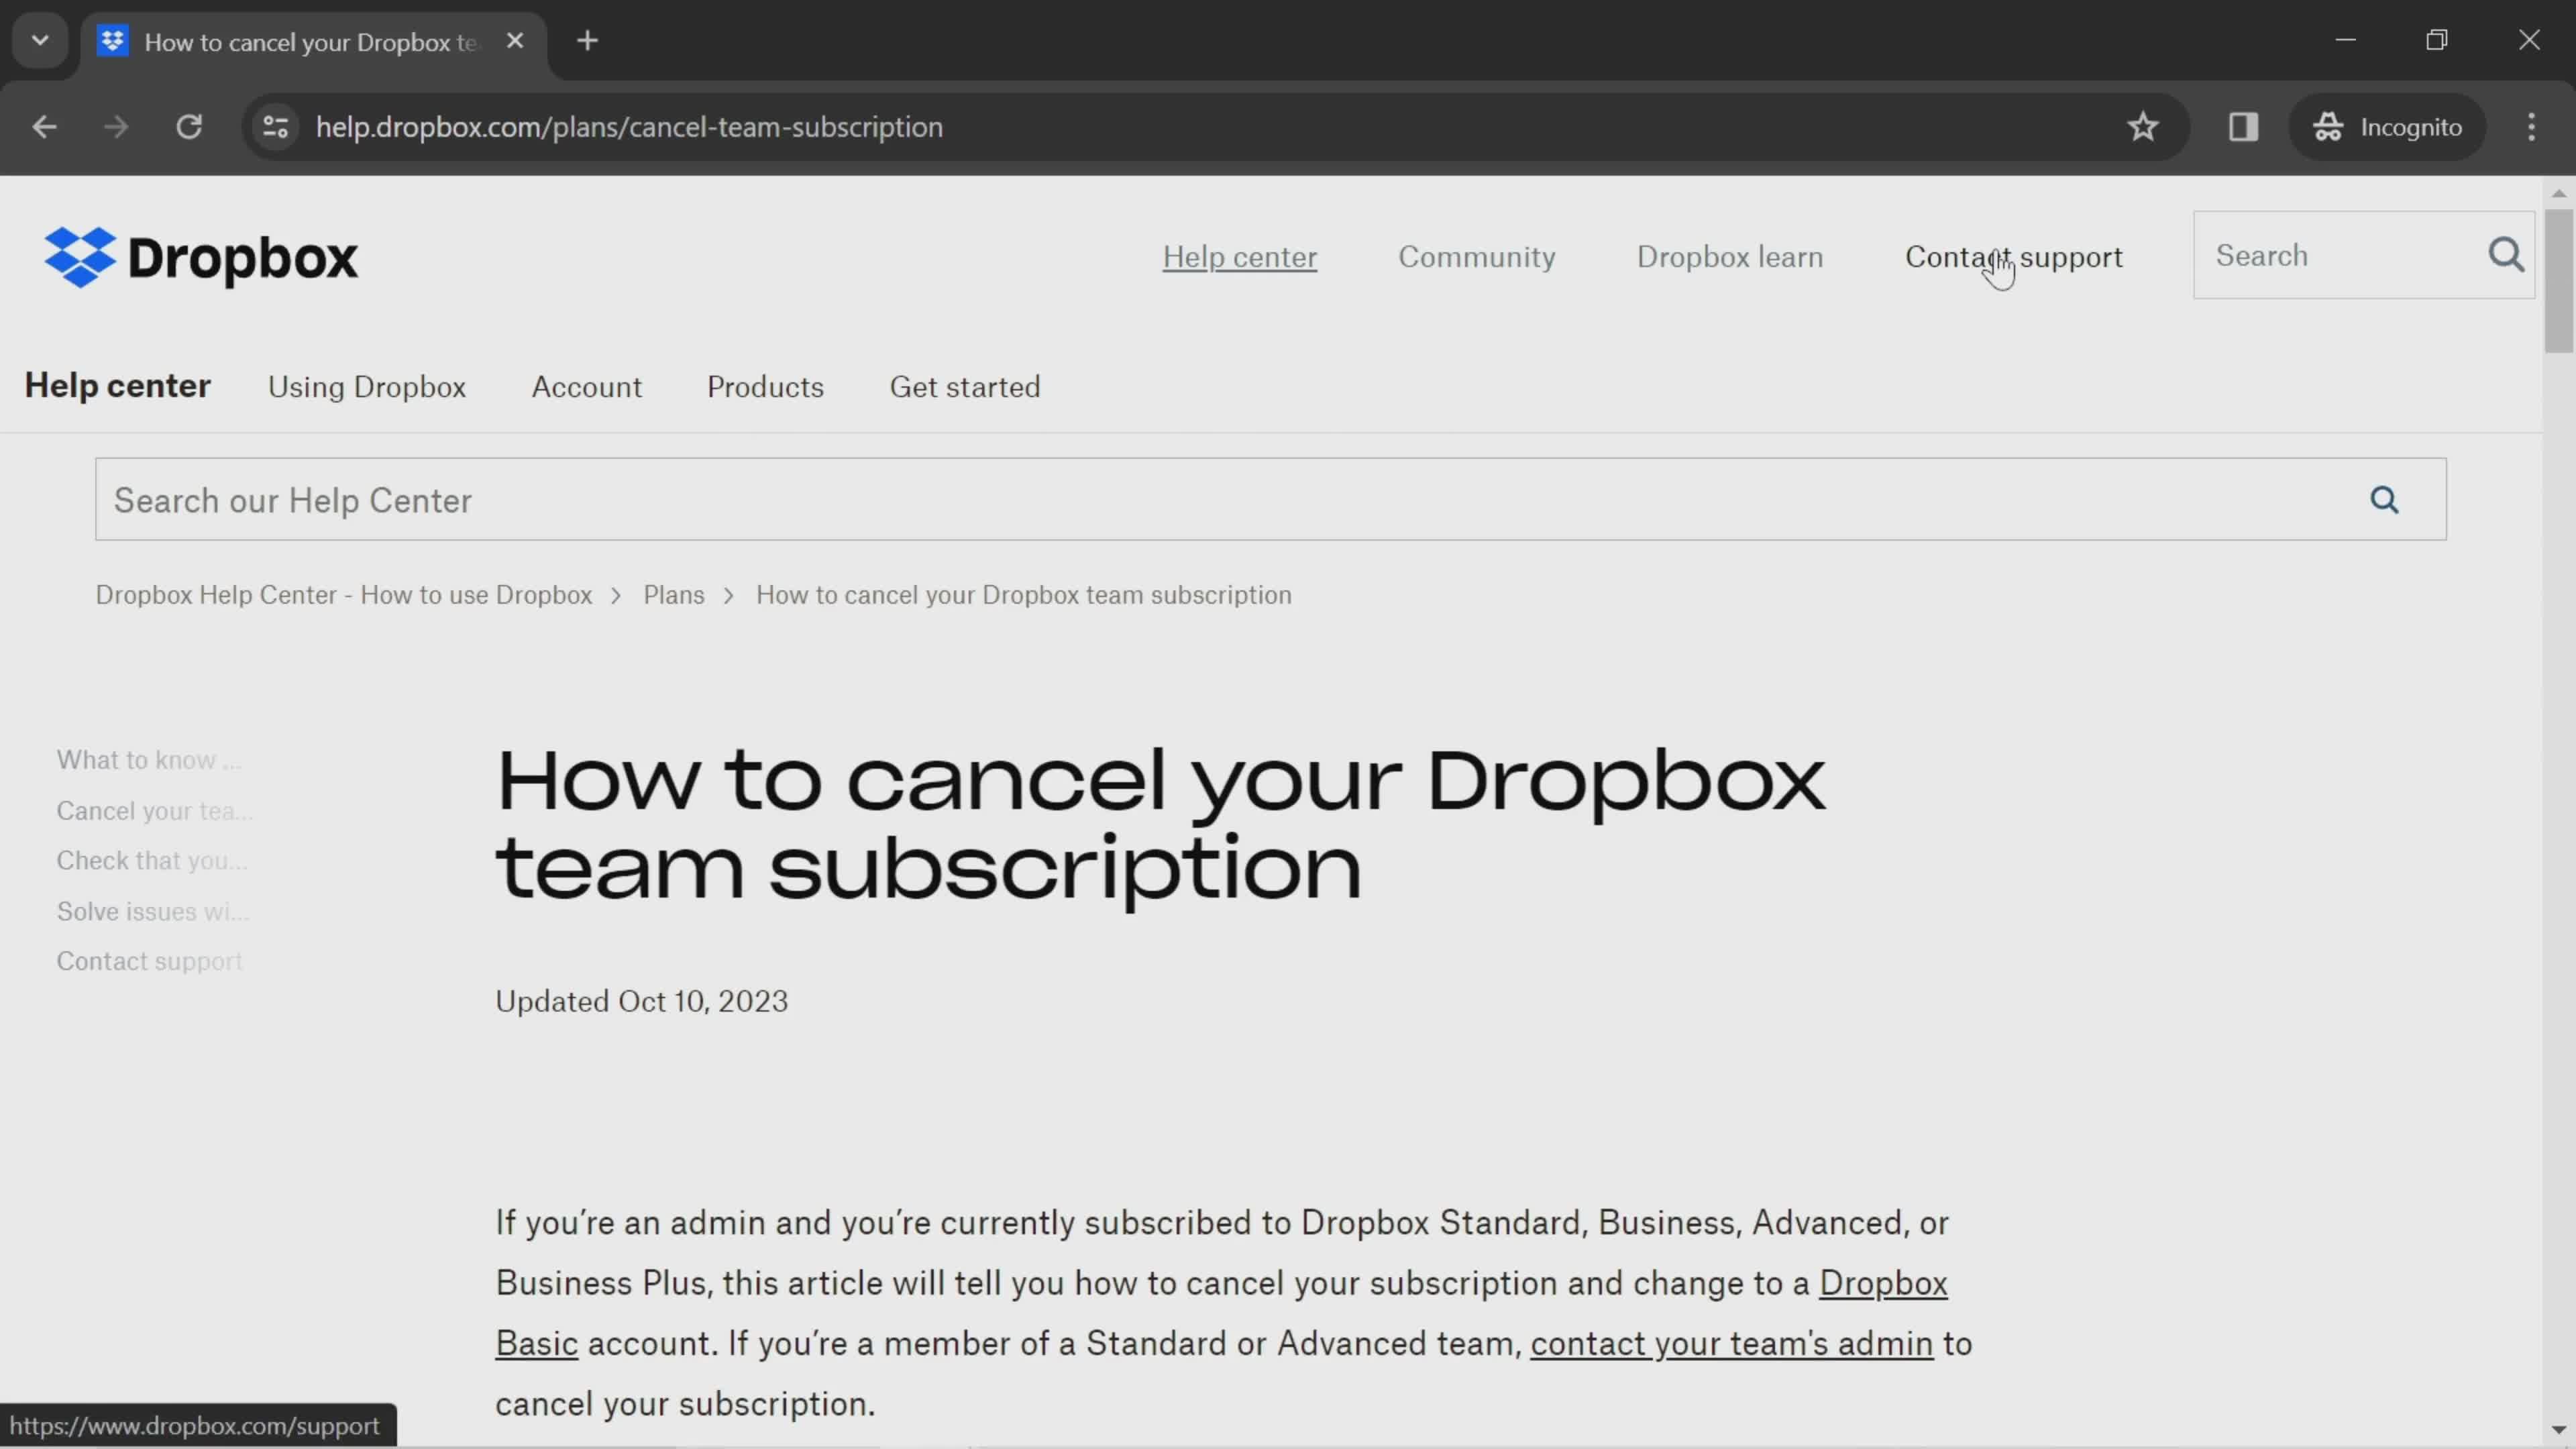Click the scrollbar down arrow
This screenshot has width=2576, height=1449.
[2559, 1430]
